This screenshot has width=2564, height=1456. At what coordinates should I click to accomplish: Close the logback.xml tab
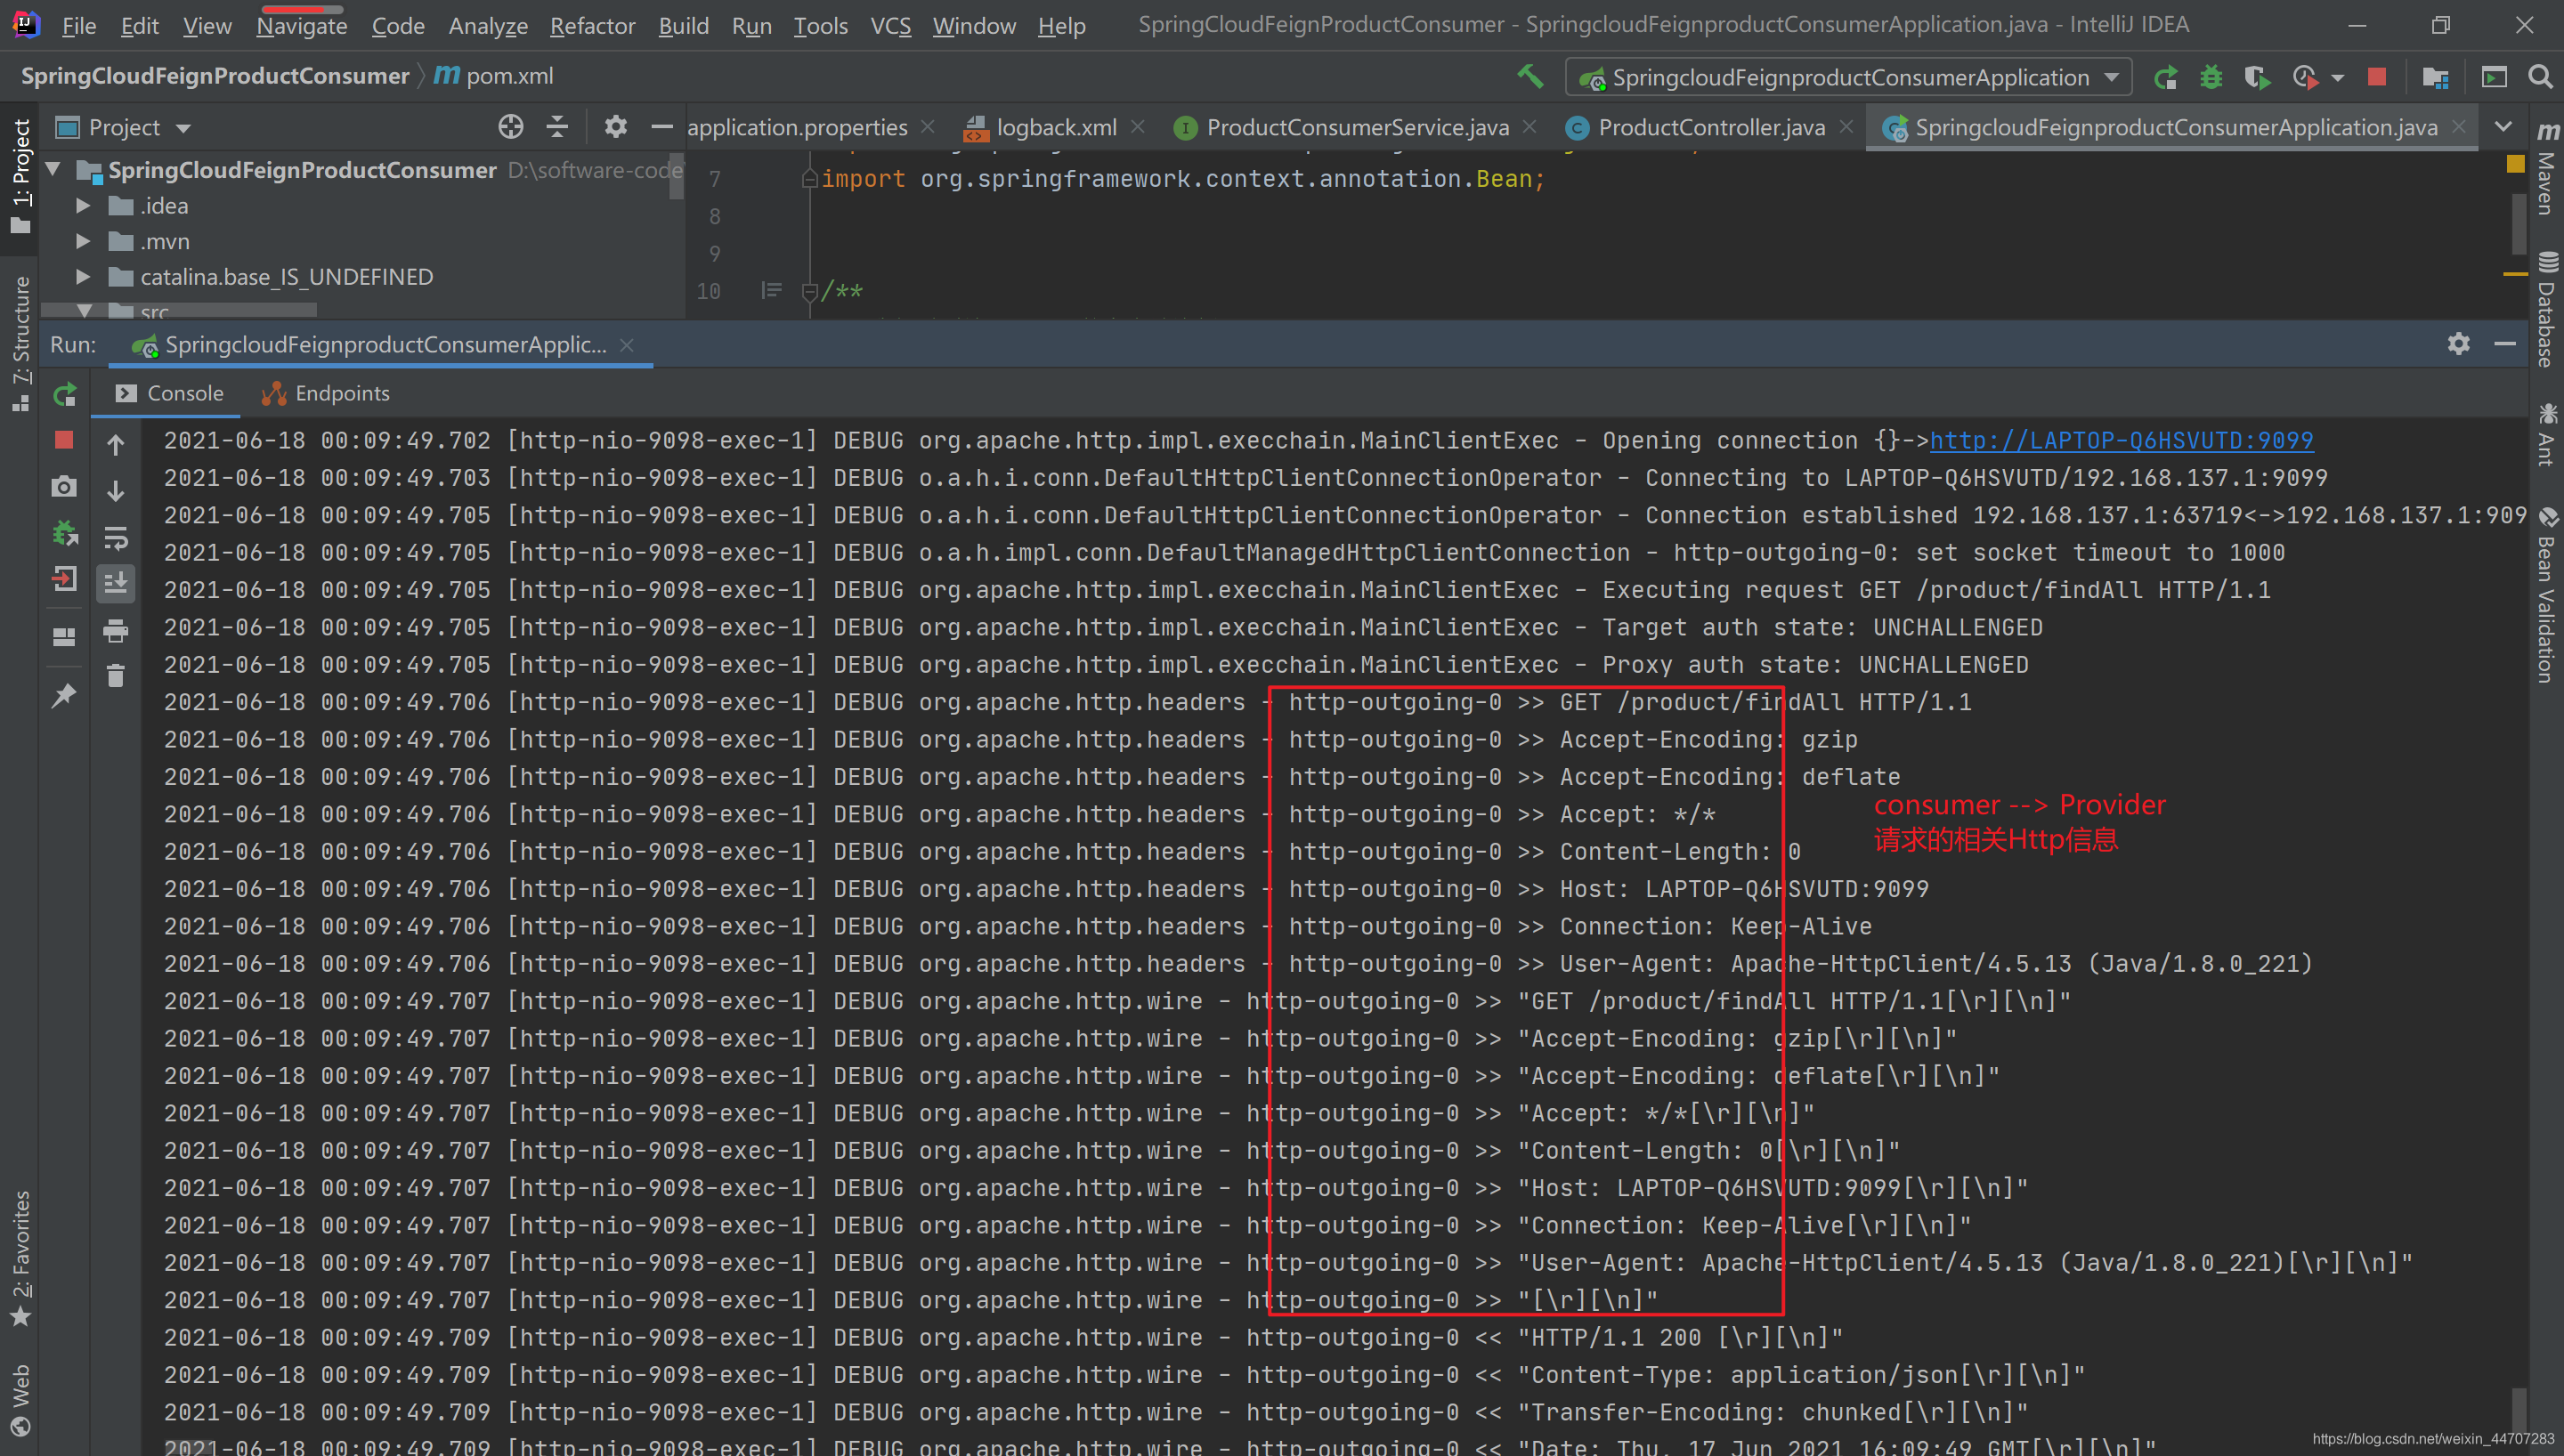tap(1138, 127)
